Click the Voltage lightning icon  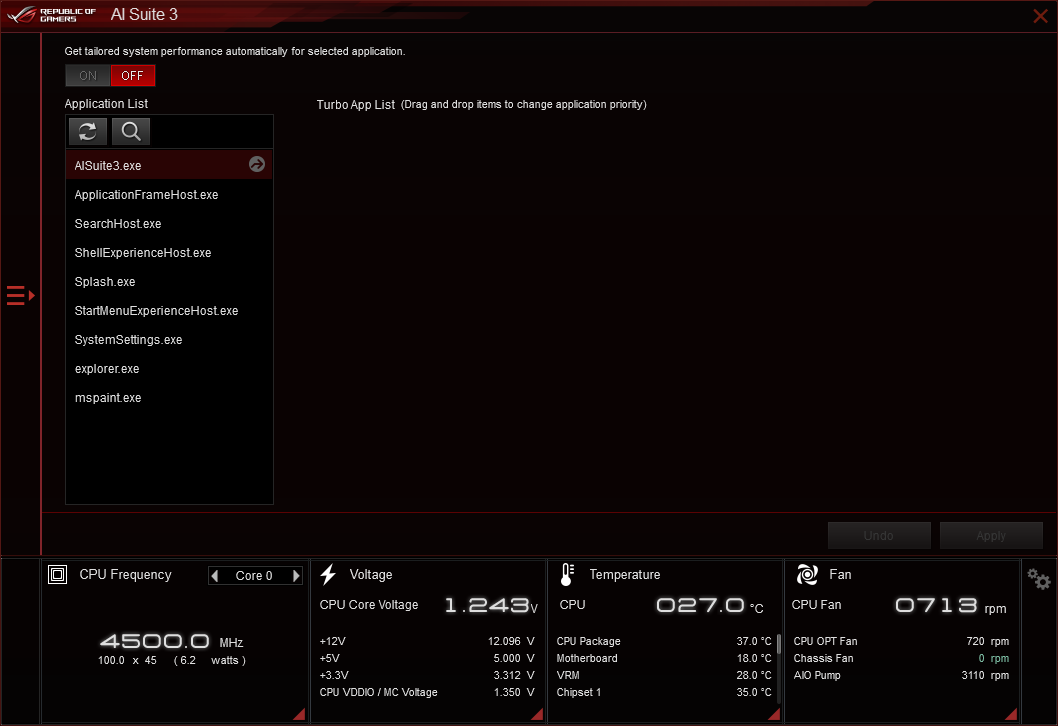[x=328, y=575]
